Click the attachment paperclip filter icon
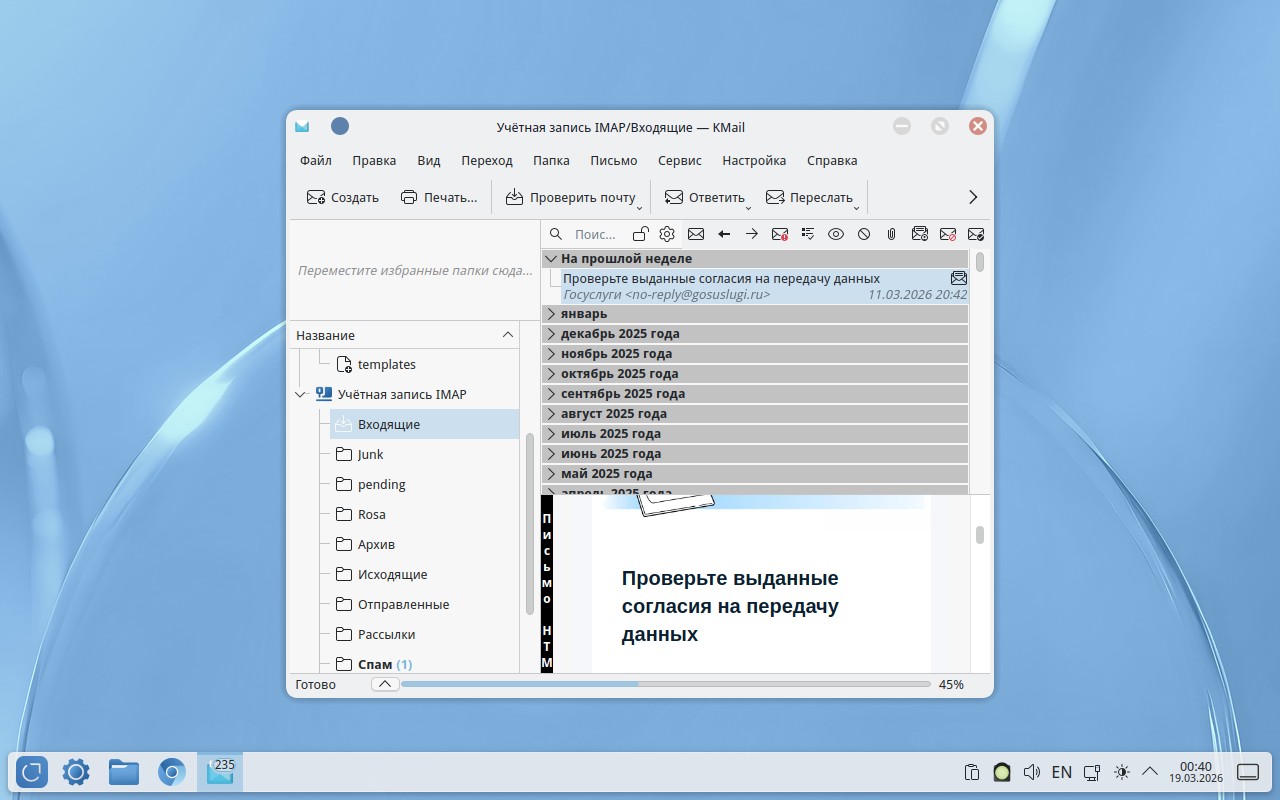This screenshot has height=800, width=1280. (x=891, y=234)
